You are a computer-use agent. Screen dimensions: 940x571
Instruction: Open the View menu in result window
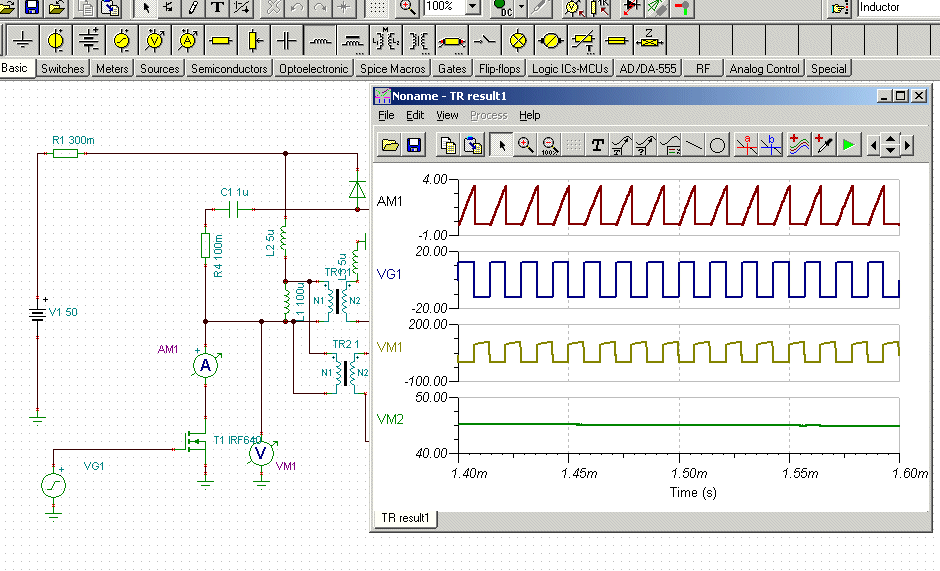pyautogui.click(x=447, y=115)
